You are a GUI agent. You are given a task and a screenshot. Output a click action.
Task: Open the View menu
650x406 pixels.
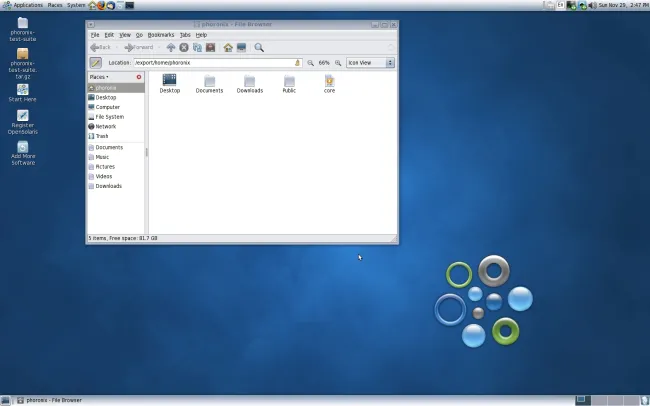[x=125, y=35]
